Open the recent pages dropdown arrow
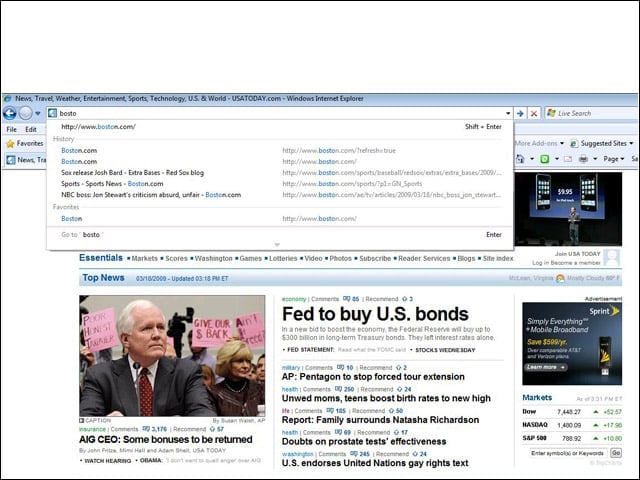Viewport: 640px width, 480px height. pyautogui.click(x=38, y=113)
